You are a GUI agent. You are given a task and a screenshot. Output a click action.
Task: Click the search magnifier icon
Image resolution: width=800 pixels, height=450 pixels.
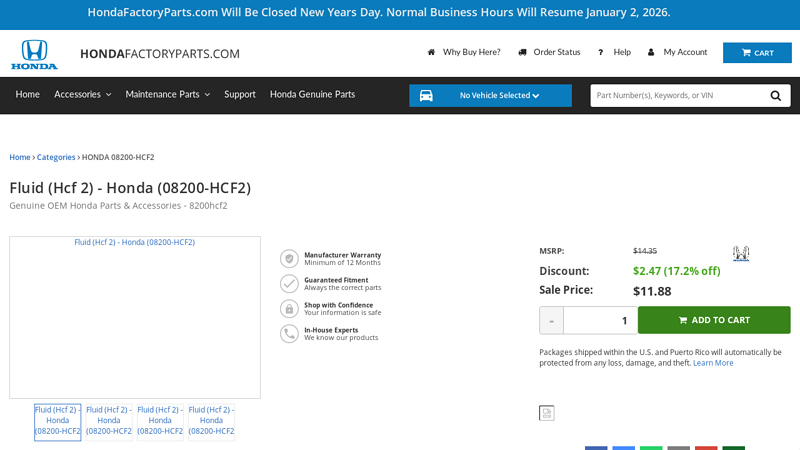point(776,96)
